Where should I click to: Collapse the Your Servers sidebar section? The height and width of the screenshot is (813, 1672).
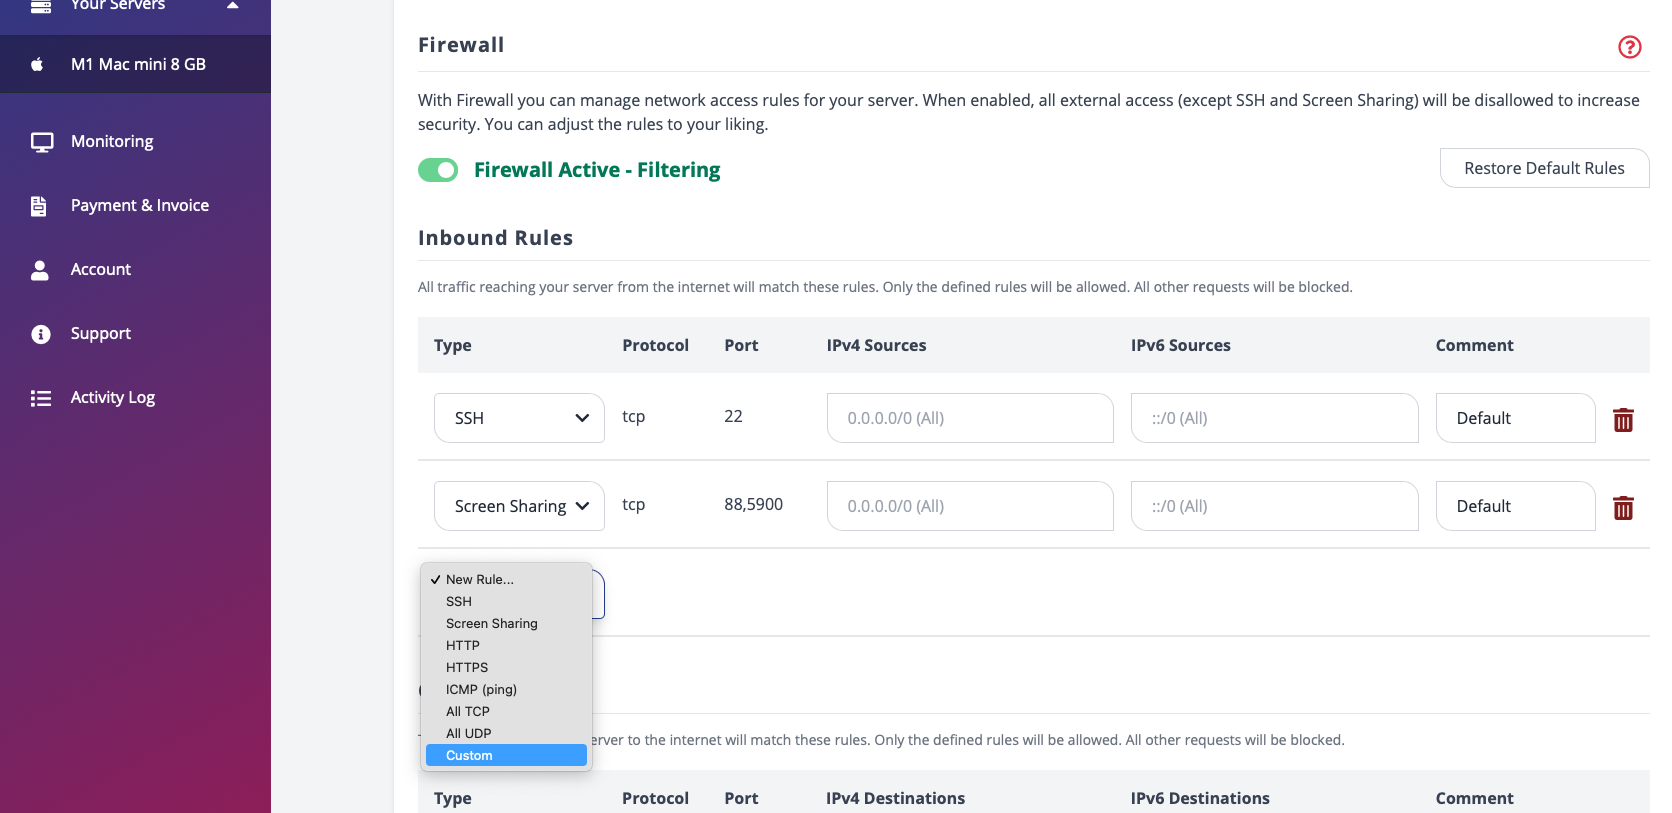pos(232,6)
